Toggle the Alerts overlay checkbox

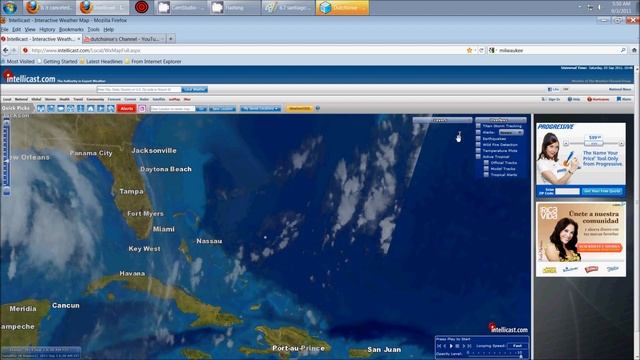478,132
